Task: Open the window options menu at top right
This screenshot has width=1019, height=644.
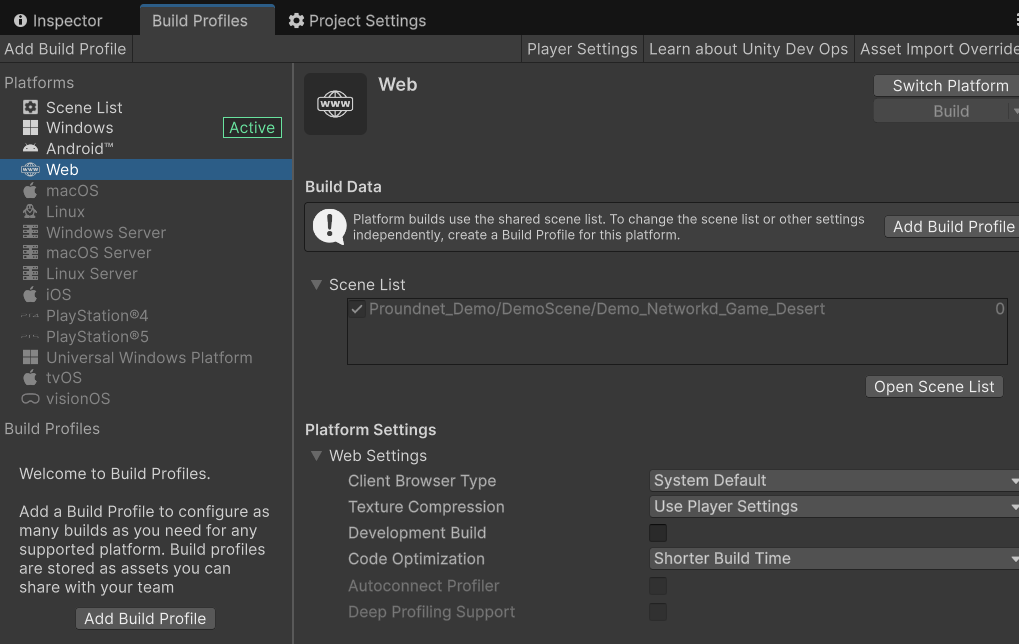Action: pyautogui.click(x=1016, y=20)
